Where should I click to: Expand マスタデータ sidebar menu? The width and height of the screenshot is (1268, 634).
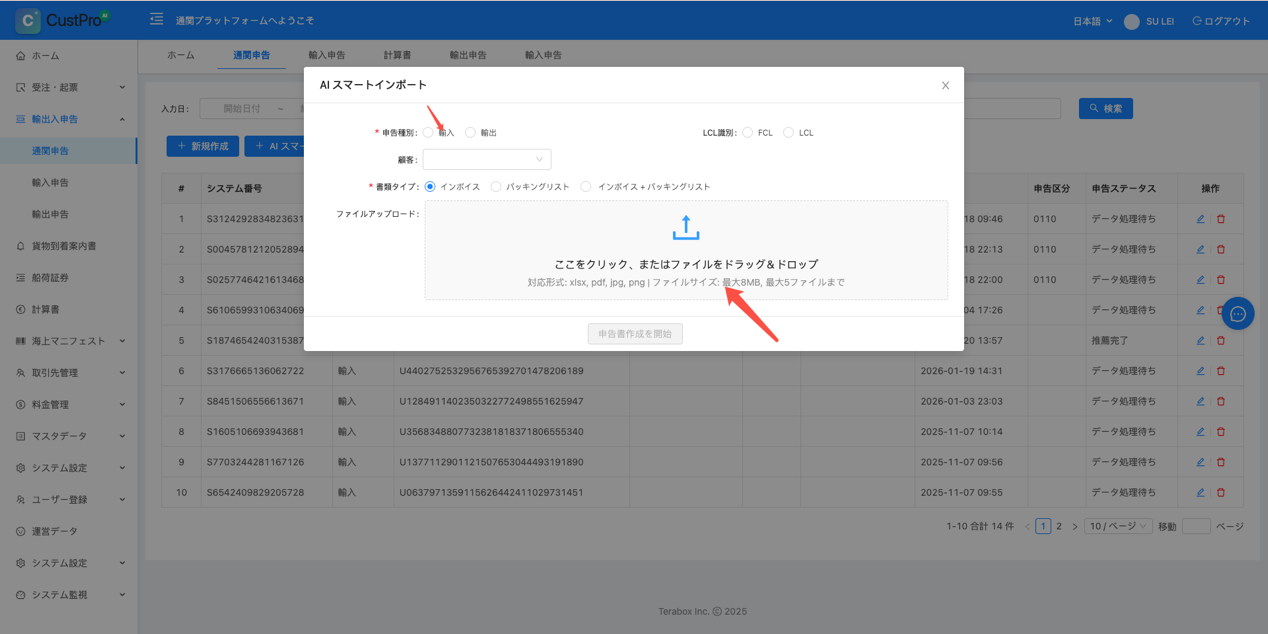point(69,436)
